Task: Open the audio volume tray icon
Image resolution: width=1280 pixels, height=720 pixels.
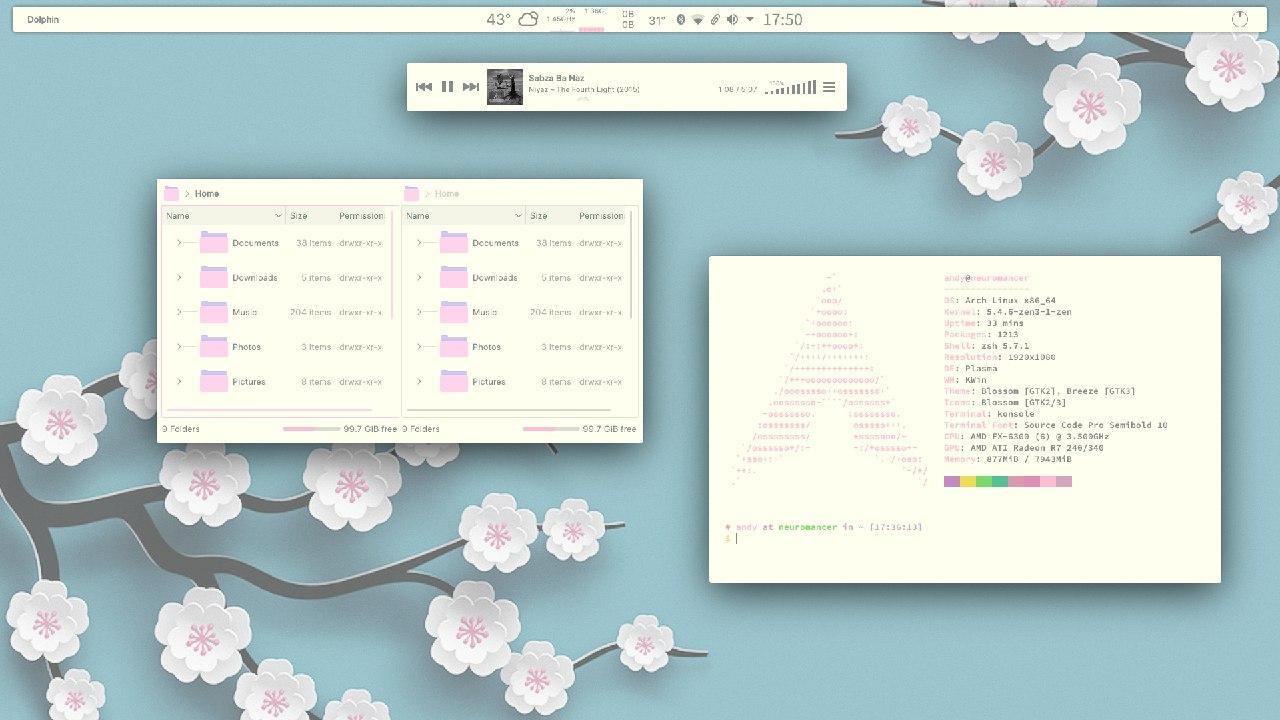Action: pos(732,19)
